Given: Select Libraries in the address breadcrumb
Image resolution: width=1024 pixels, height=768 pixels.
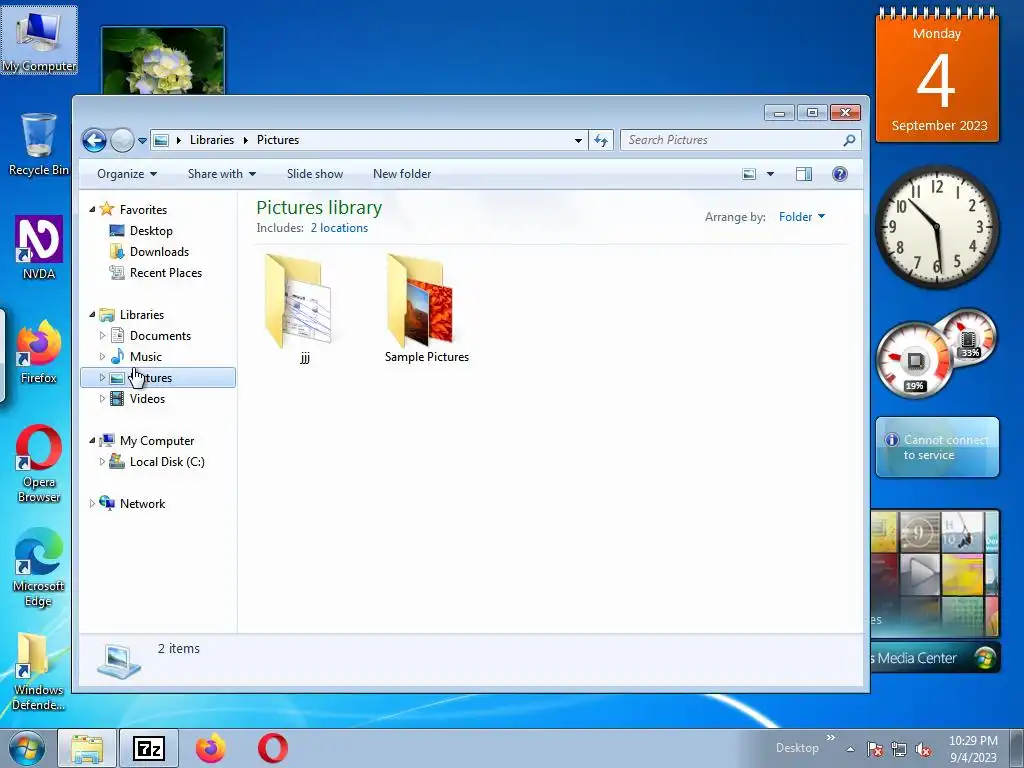Looking at the screenshot, I should pyautogui.click(x=212, y=140).
